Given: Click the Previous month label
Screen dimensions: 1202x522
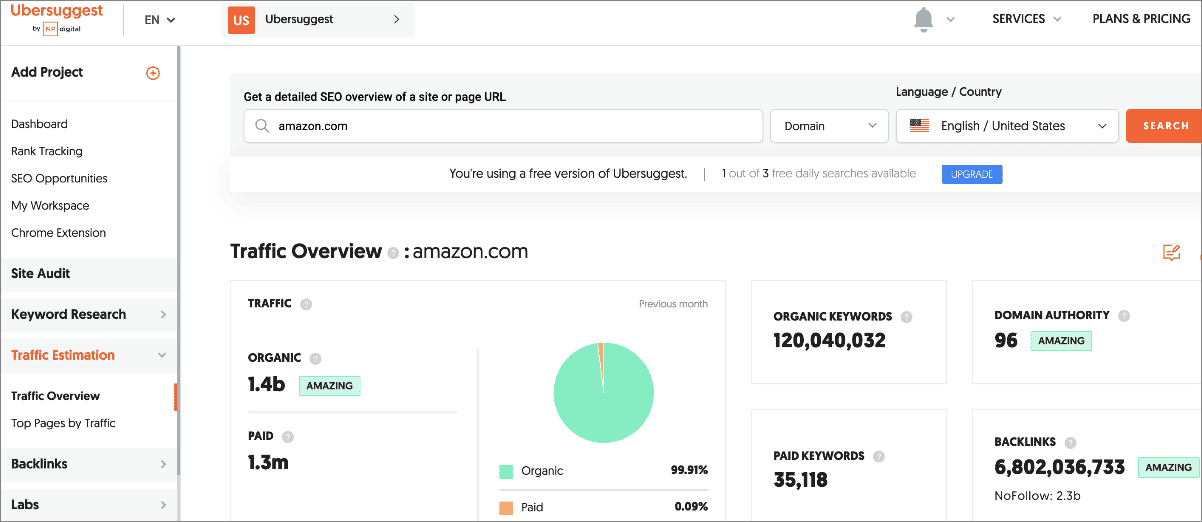Looking at the screenshot, I should click(x=673, y=304).
